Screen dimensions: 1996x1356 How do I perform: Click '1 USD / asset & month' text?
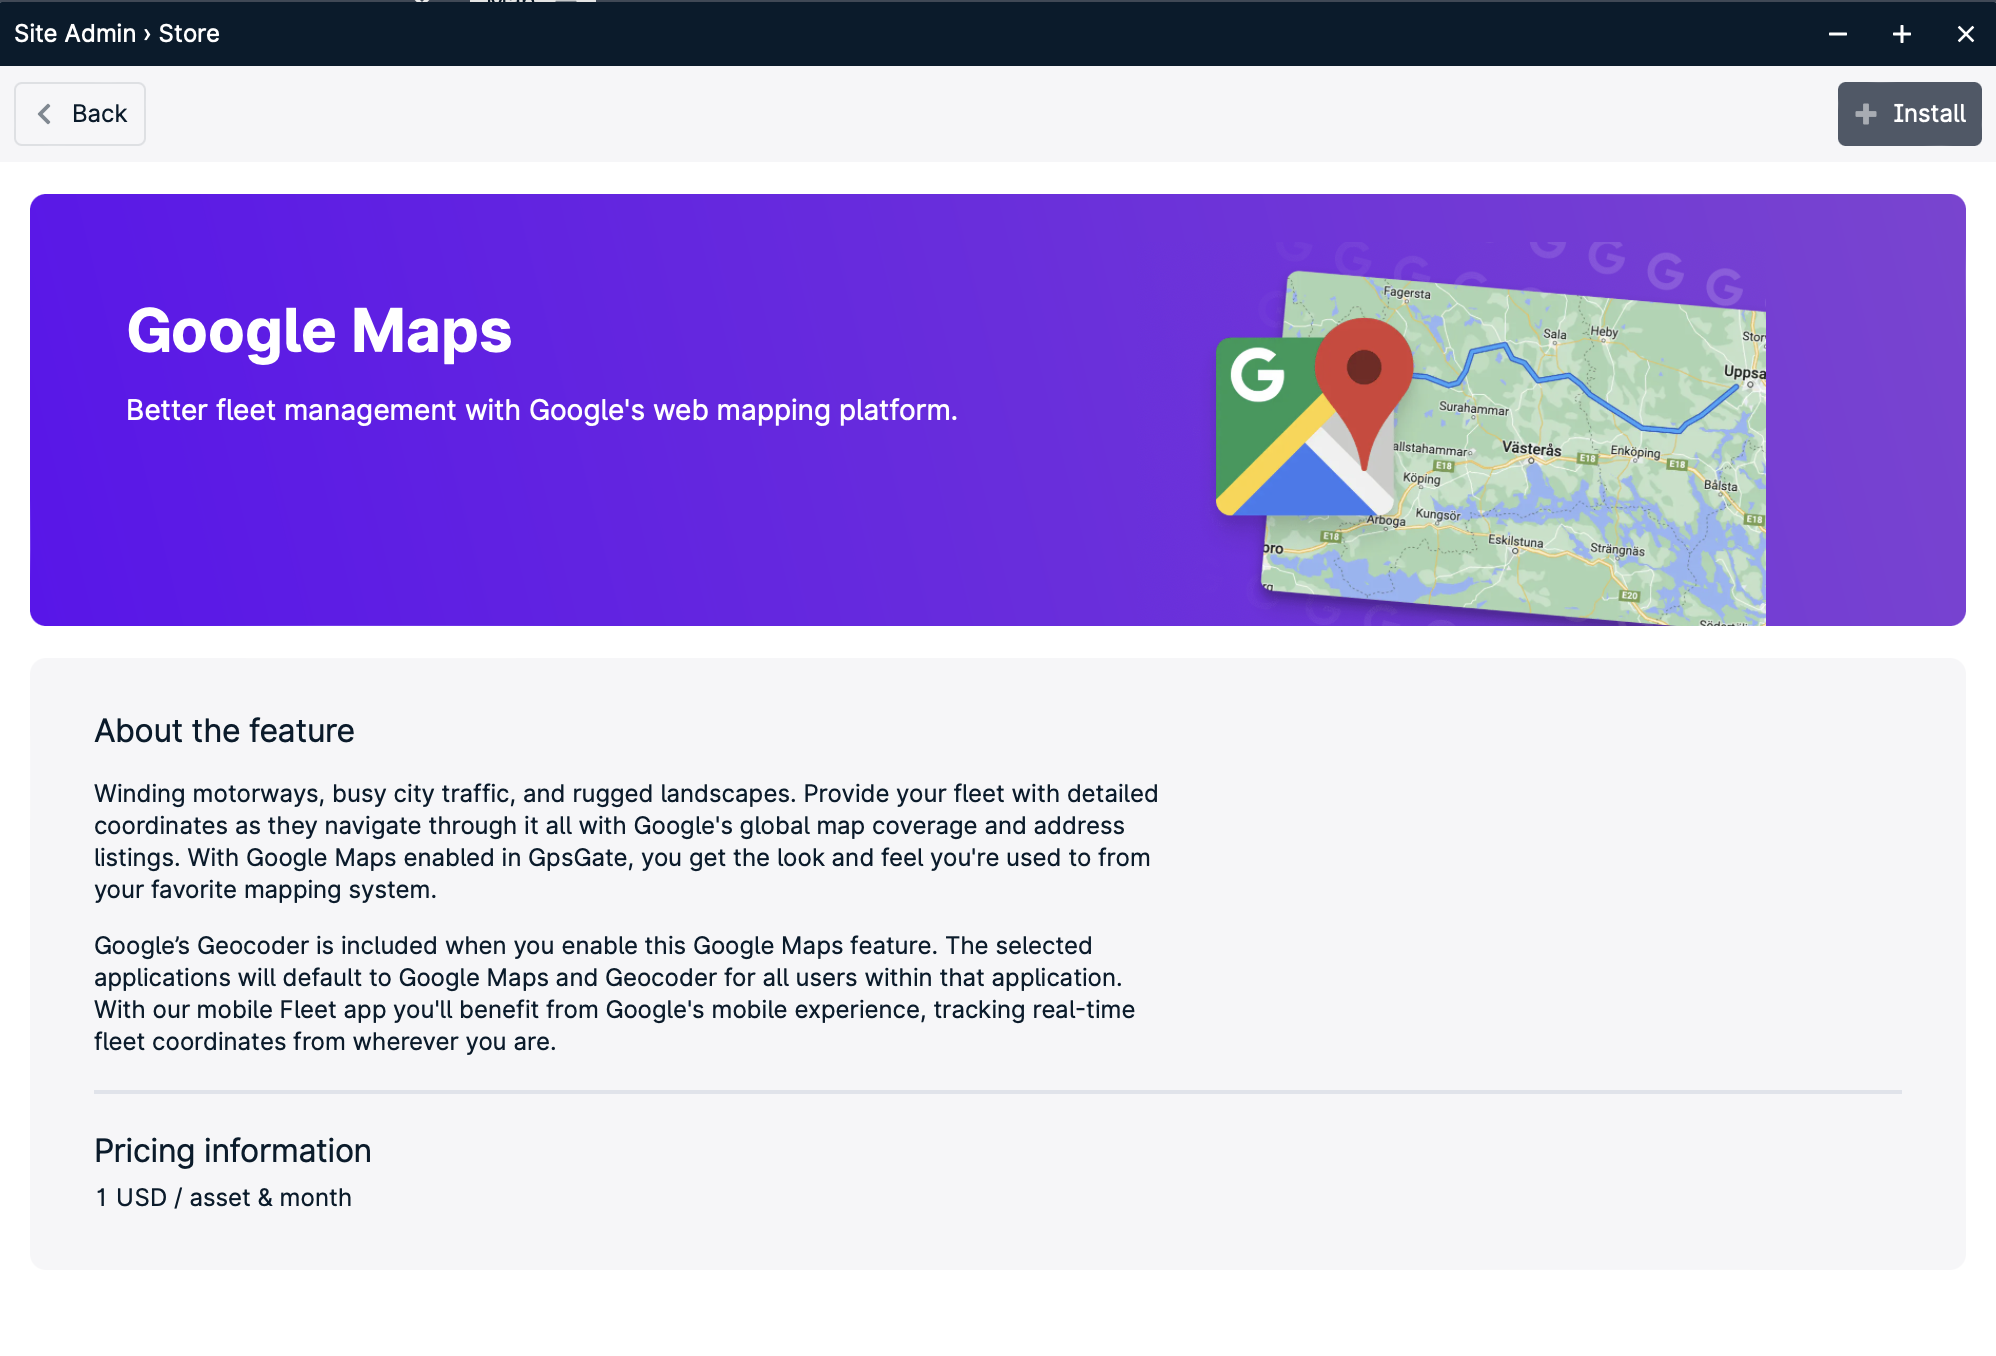[x=223, y=1198]
